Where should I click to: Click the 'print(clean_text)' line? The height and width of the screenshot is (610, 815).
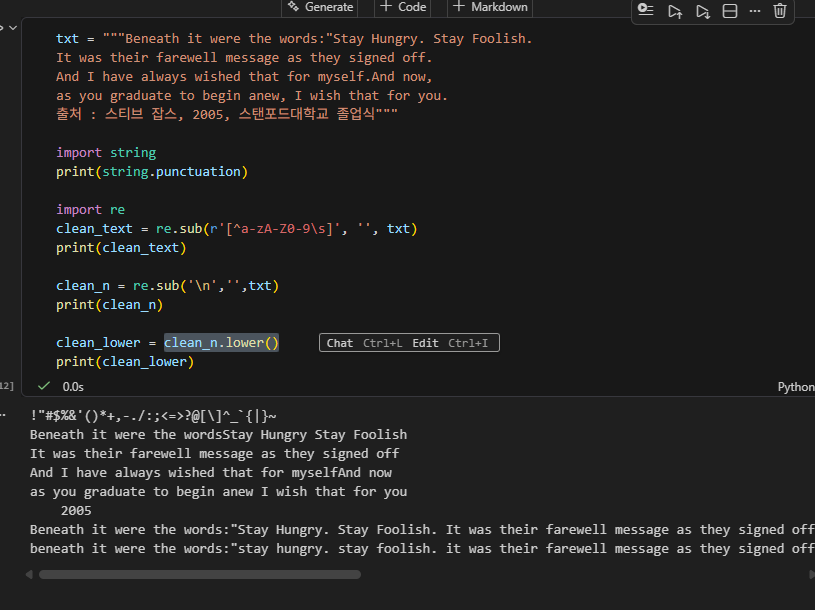(x=121, y=248)
